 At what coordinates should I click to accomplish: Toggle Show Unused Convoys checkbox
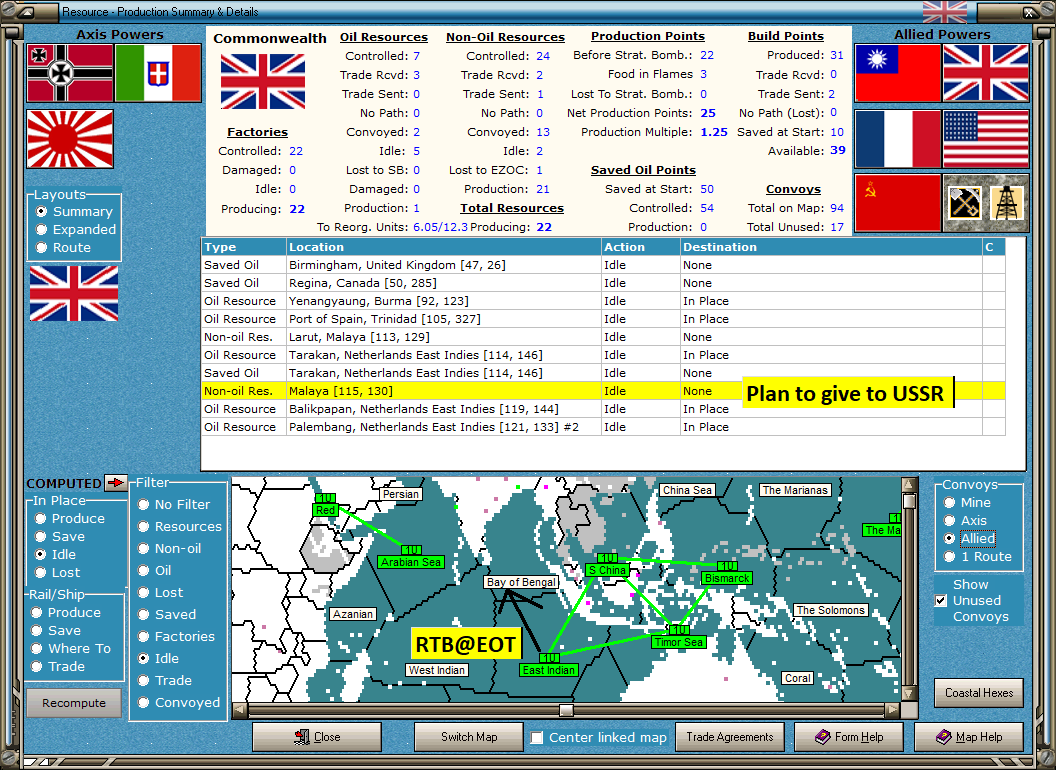(941, 600)
